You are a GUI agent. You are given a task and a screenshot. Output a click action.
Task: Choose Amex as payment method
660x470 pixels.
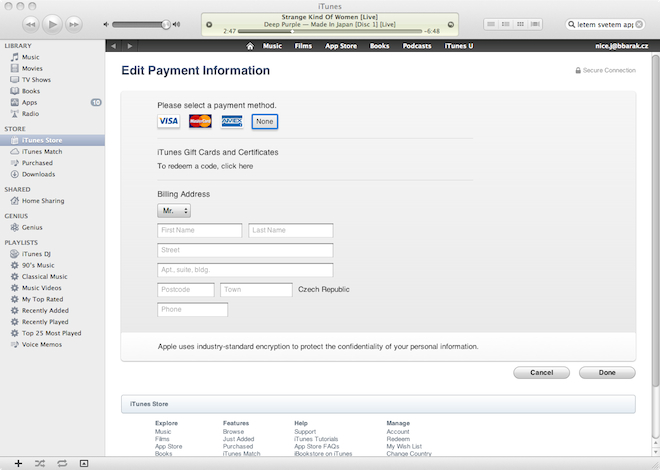pos(232,121)
